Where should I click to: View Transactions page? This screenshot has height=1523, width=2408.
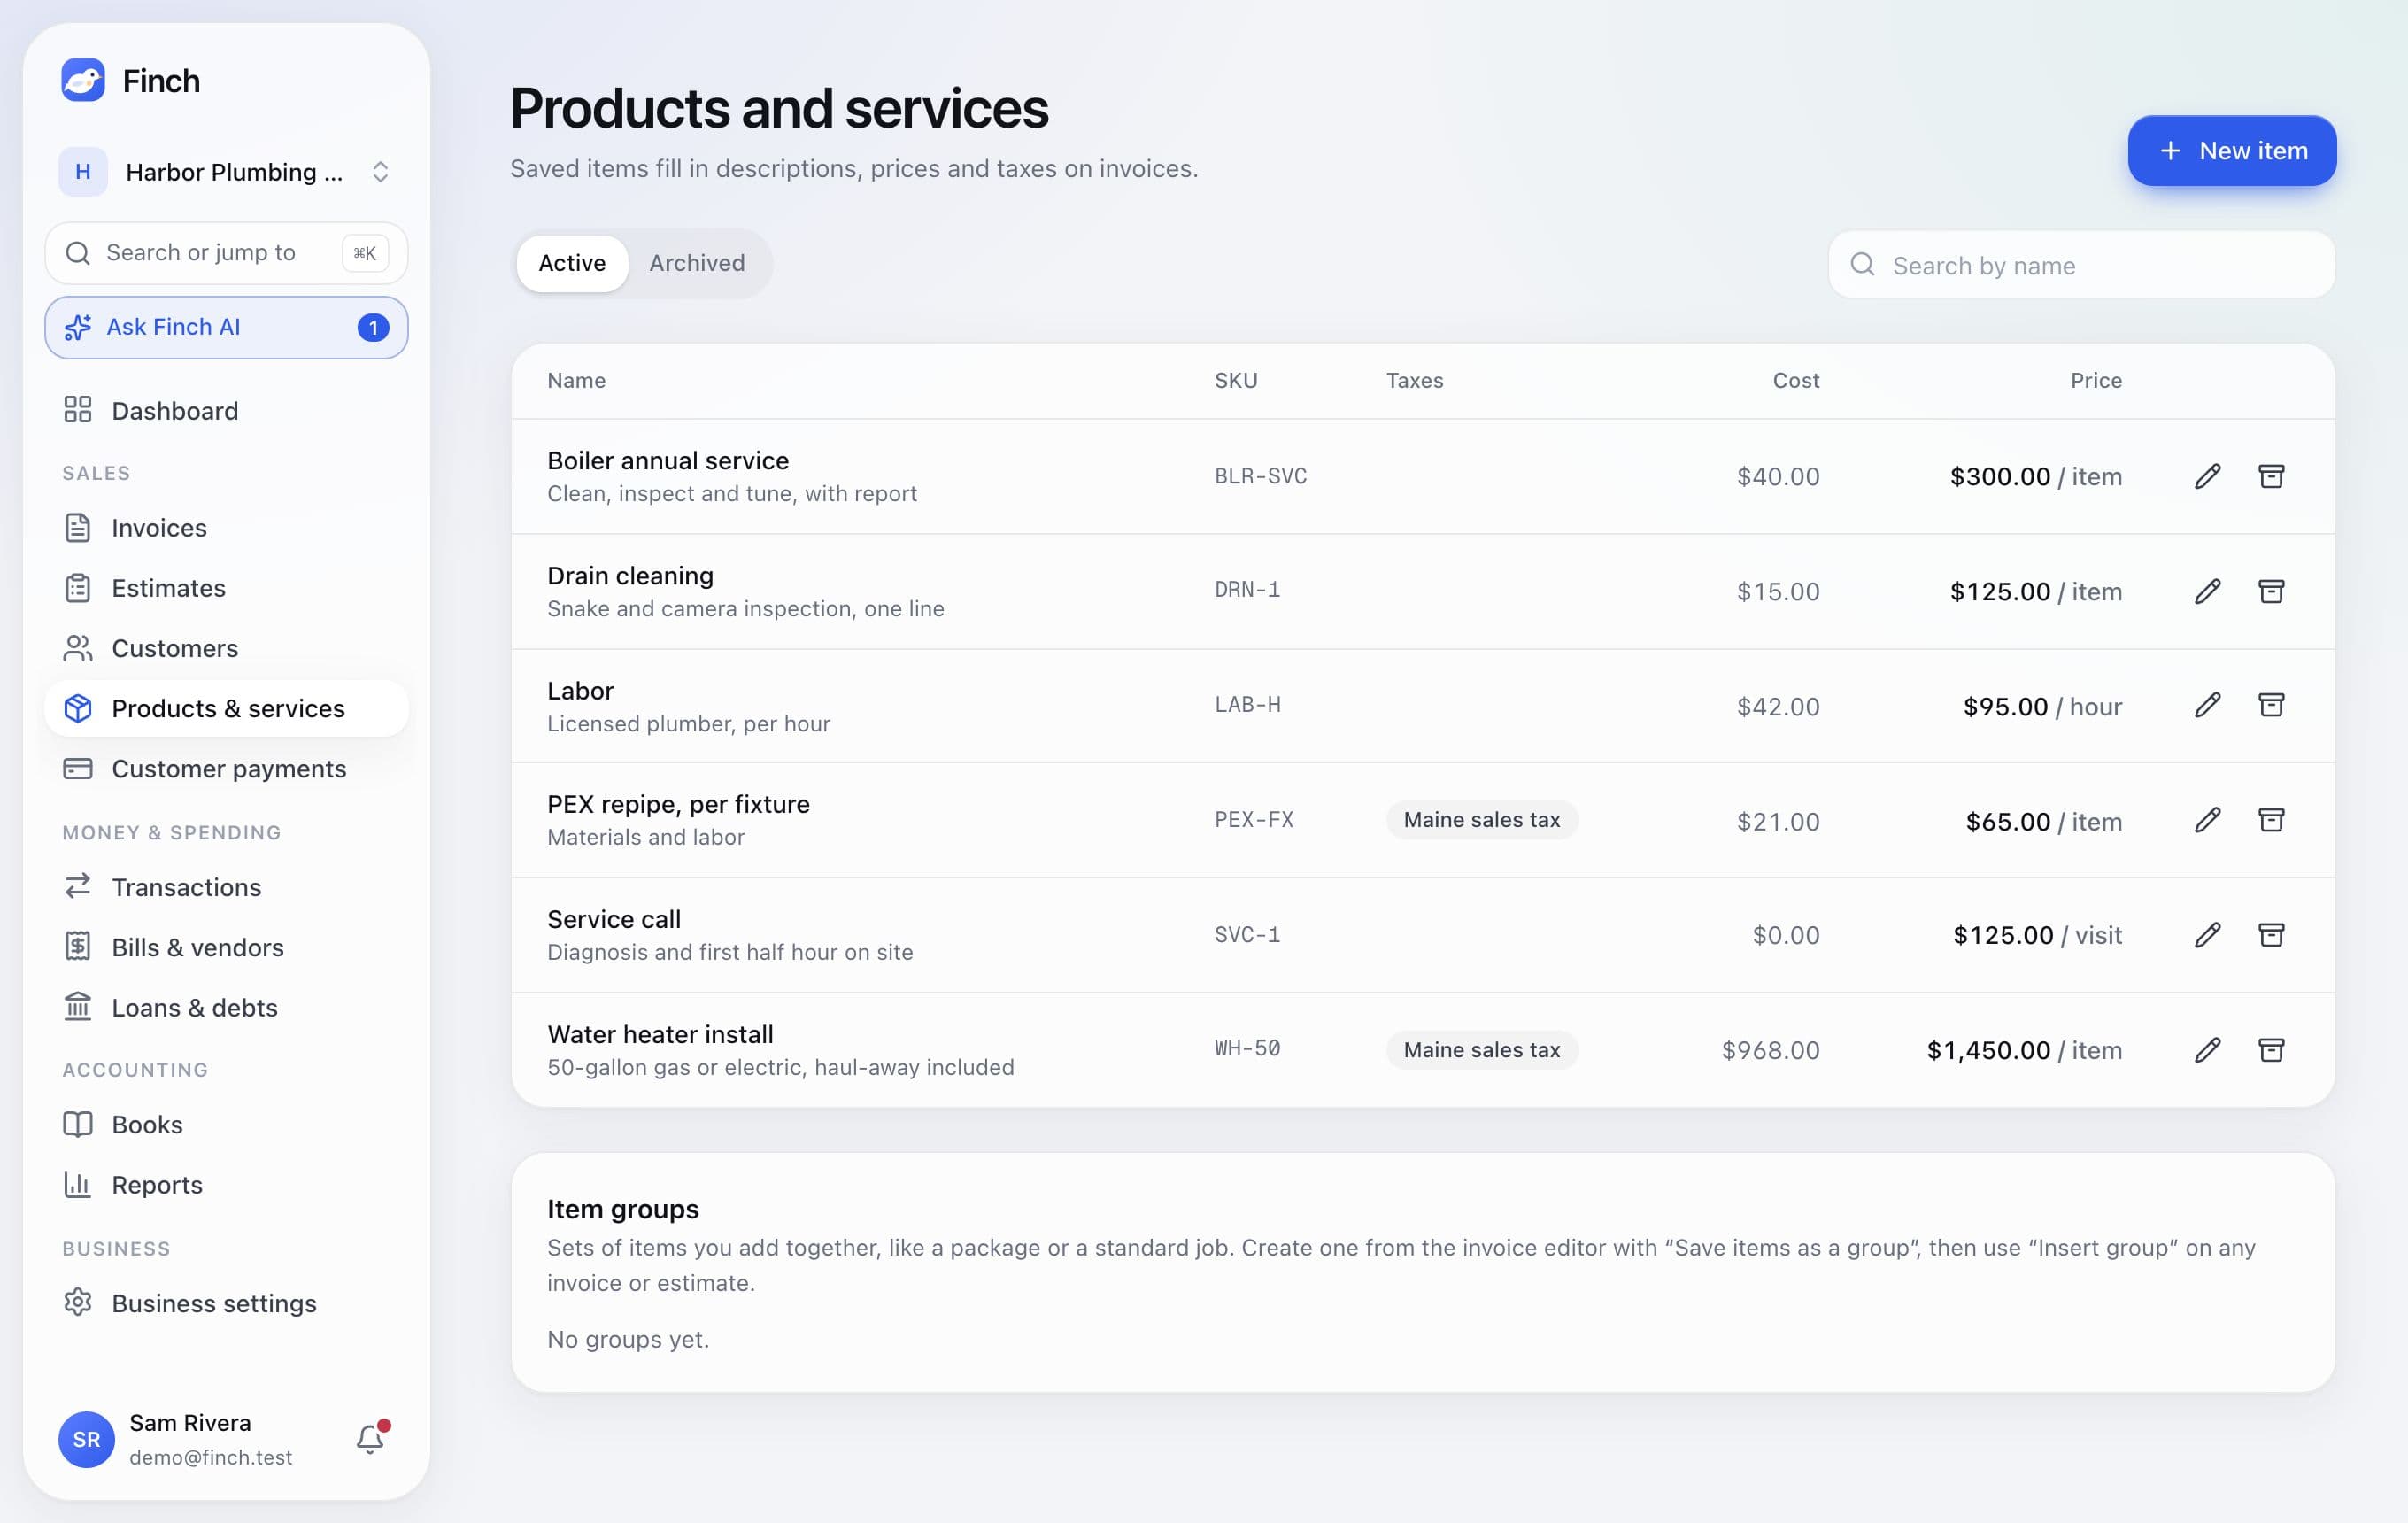[x=226, y=887]
